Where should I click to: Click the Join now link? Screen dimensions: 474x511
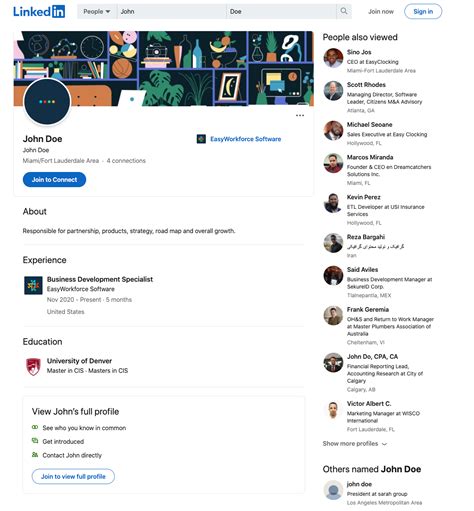point(381,12)
